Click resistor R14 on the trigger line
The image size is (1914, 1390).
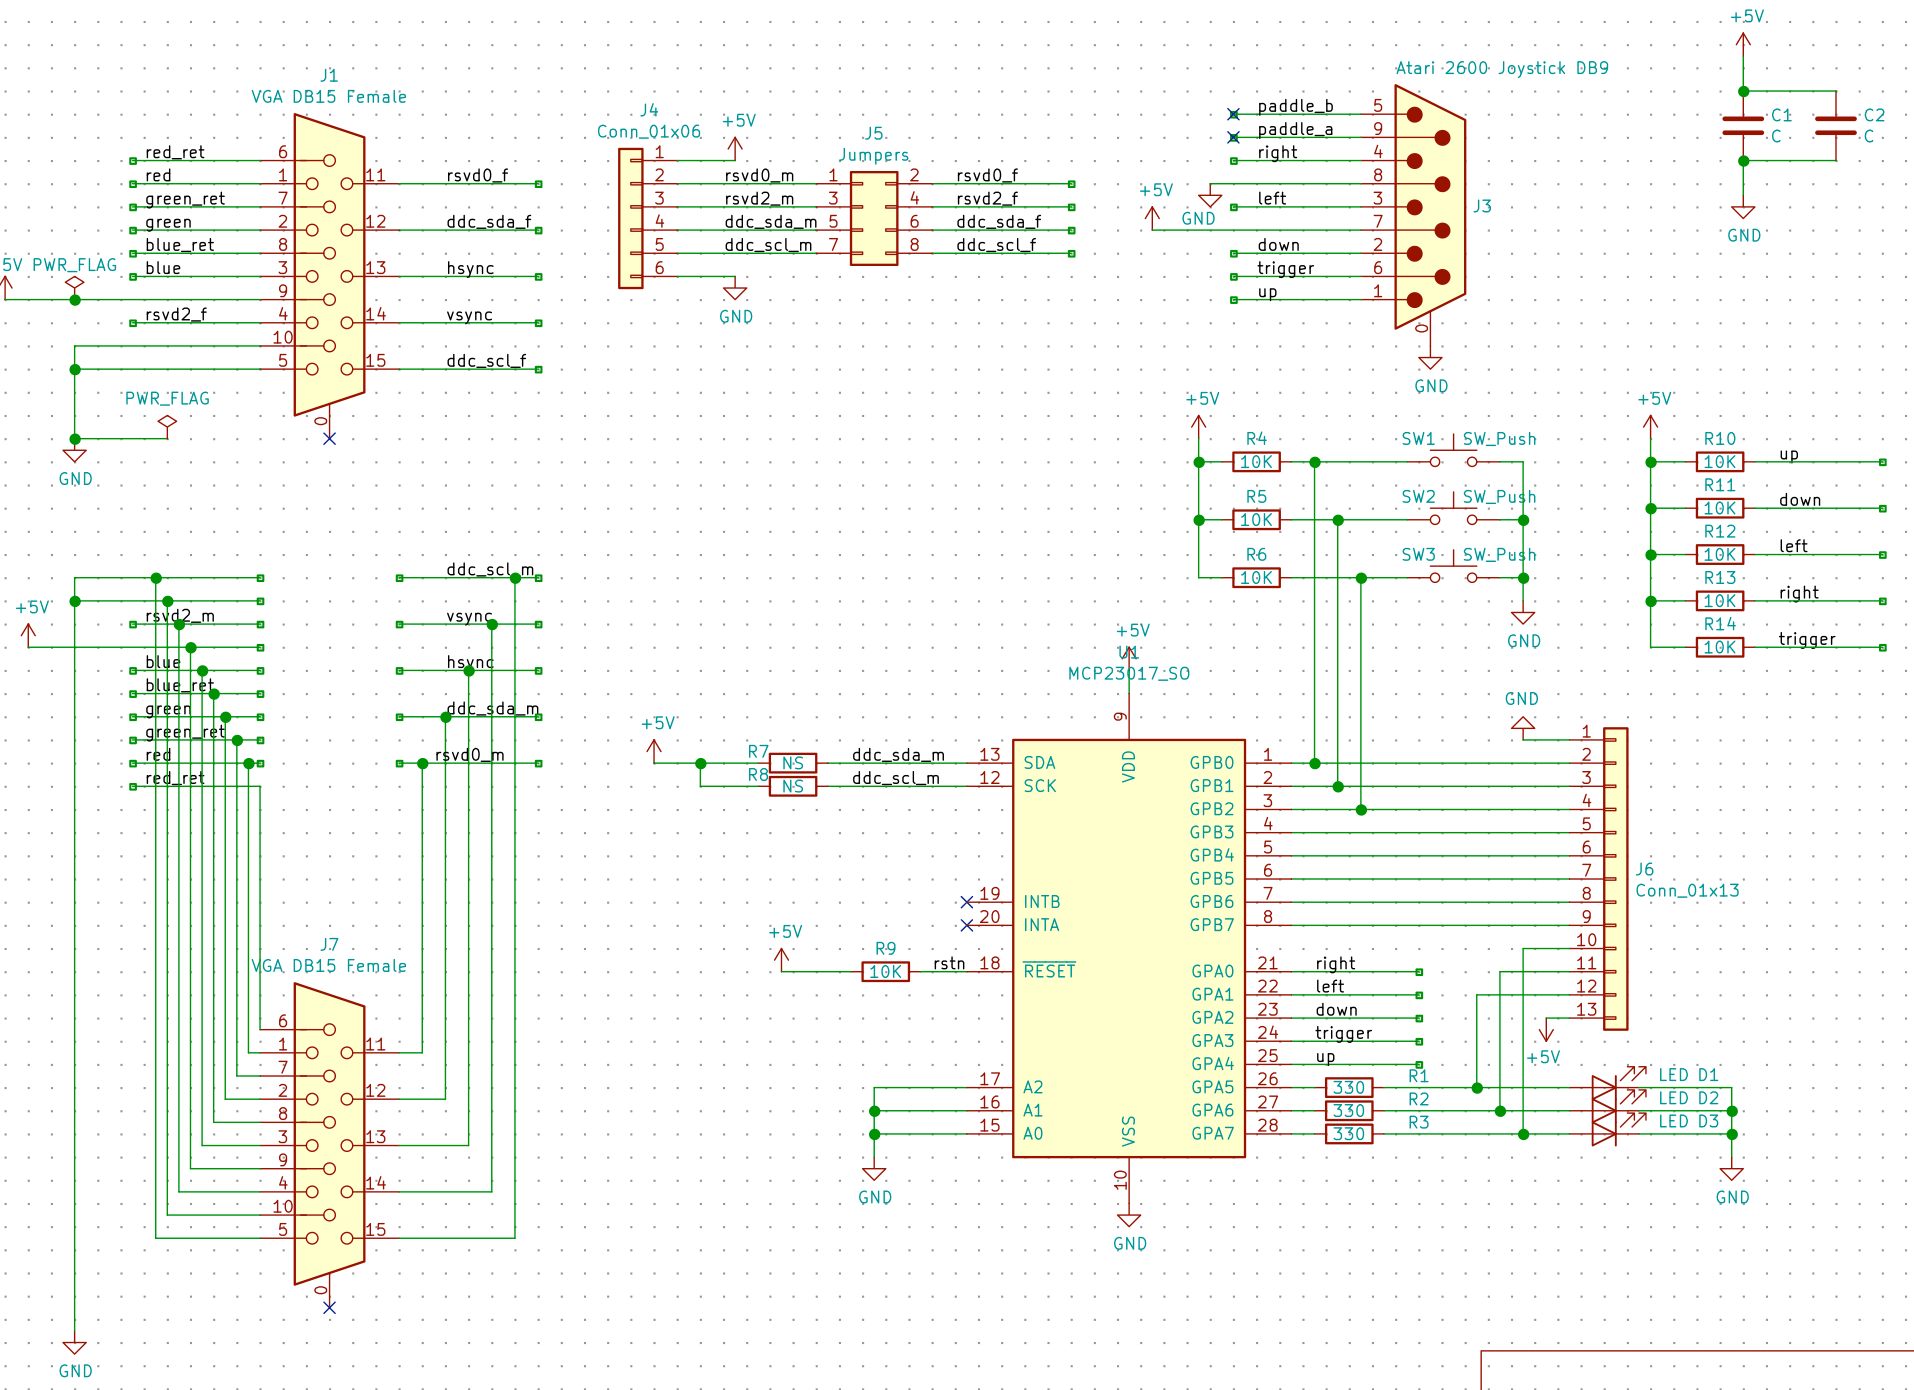tap(1720, 647)
